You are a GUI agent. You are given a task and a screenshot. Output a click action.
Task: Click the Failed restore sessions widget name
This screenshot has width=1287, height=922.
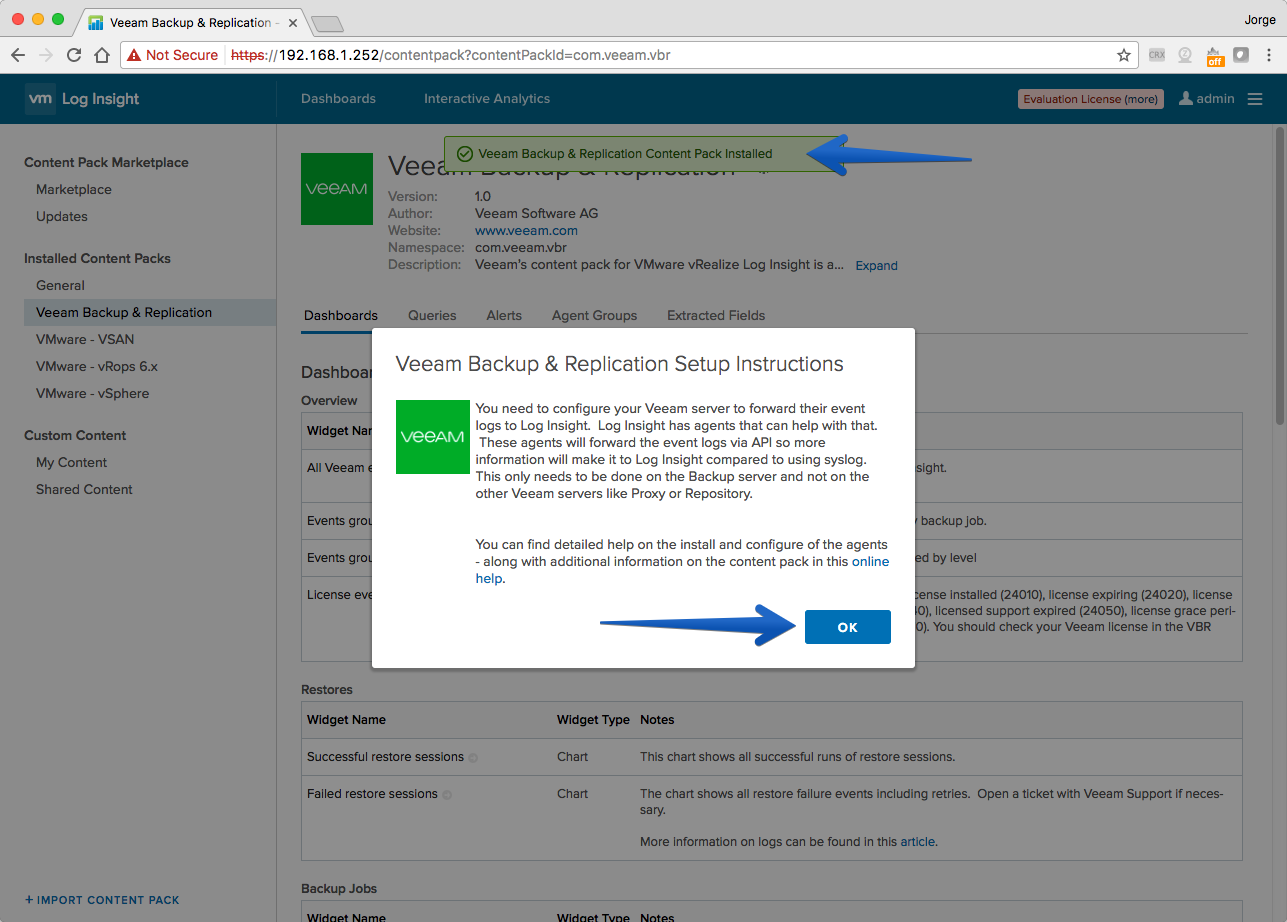tap(372, 794)
